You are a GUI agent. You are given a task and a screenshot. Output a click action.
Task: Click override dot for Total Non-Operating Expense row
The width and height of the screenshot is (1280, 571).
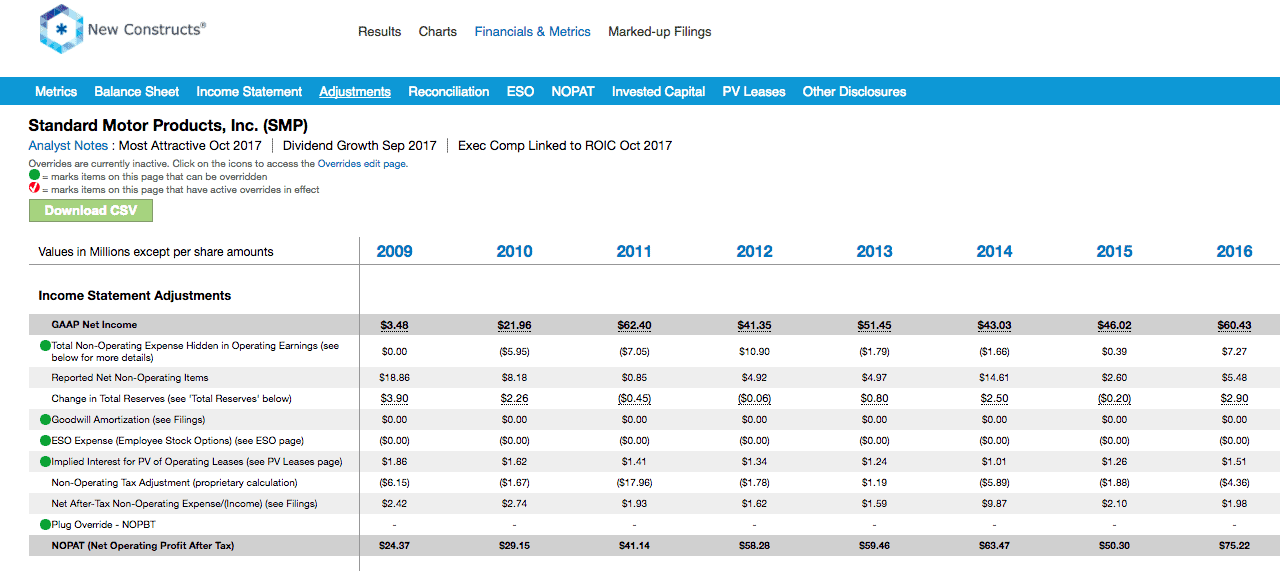click(x=45, y=346)
